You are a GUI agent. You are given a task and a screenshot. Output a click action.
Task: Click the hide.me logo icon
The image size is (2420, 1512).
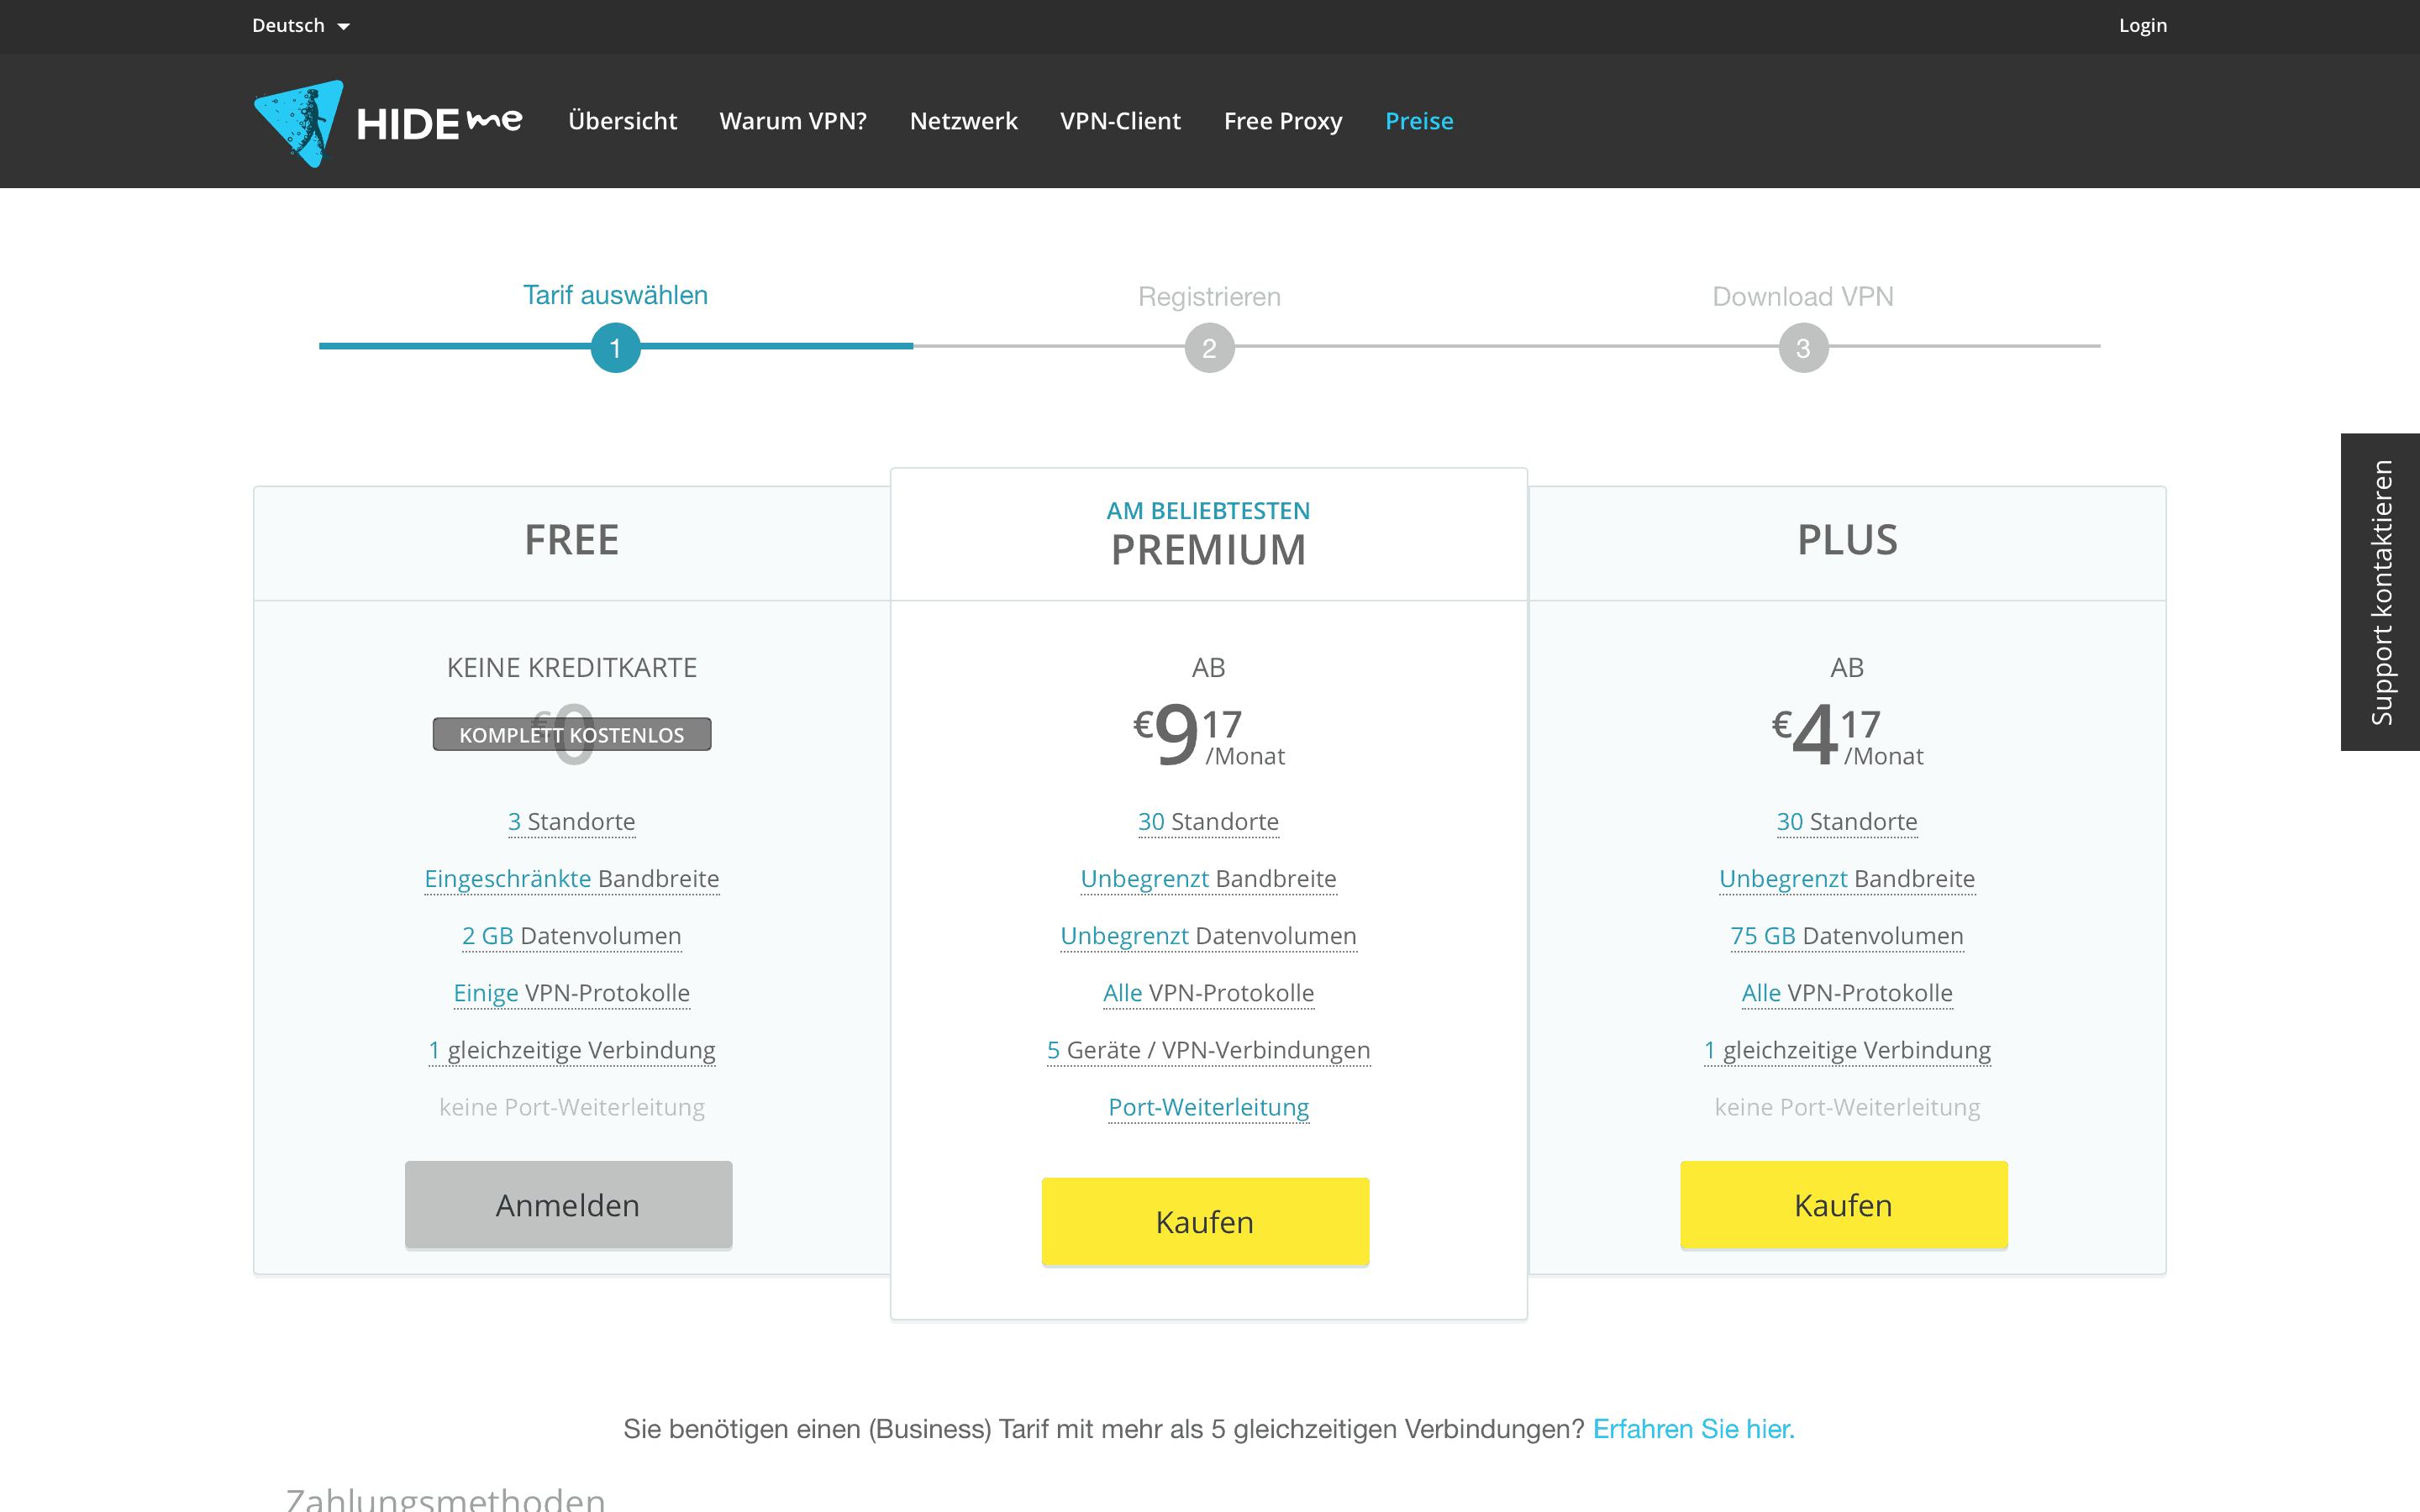point(299,123)
